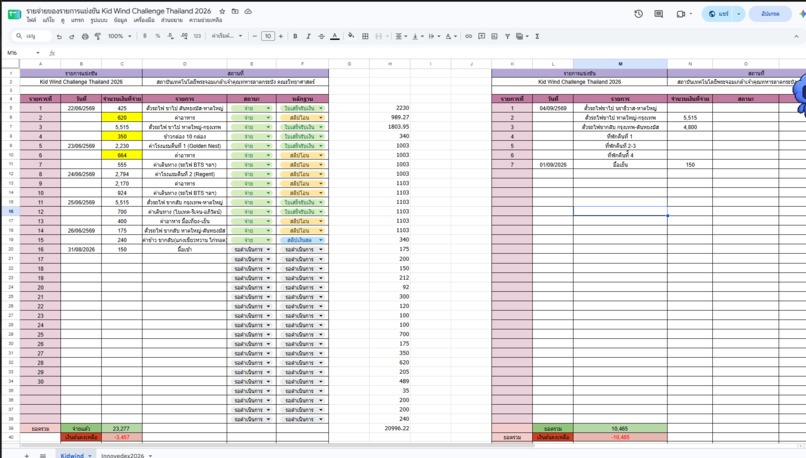Open the 123 number format menu
Screen dimensions: 806x458
(x=197, y=36)
